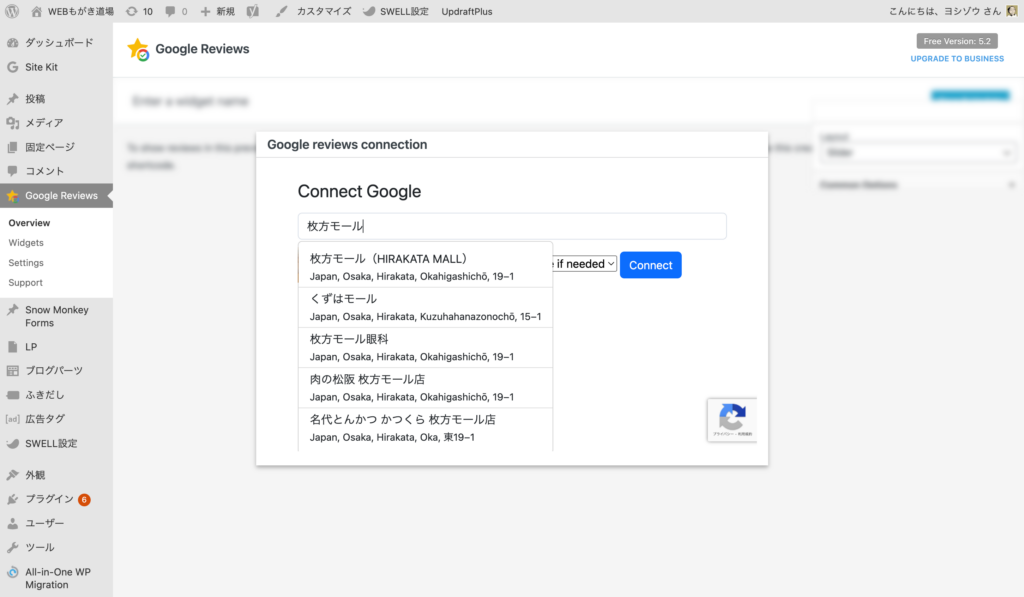1024x597 pixels.
Task: Open the Support submenu item
Action: coord(25,282)
